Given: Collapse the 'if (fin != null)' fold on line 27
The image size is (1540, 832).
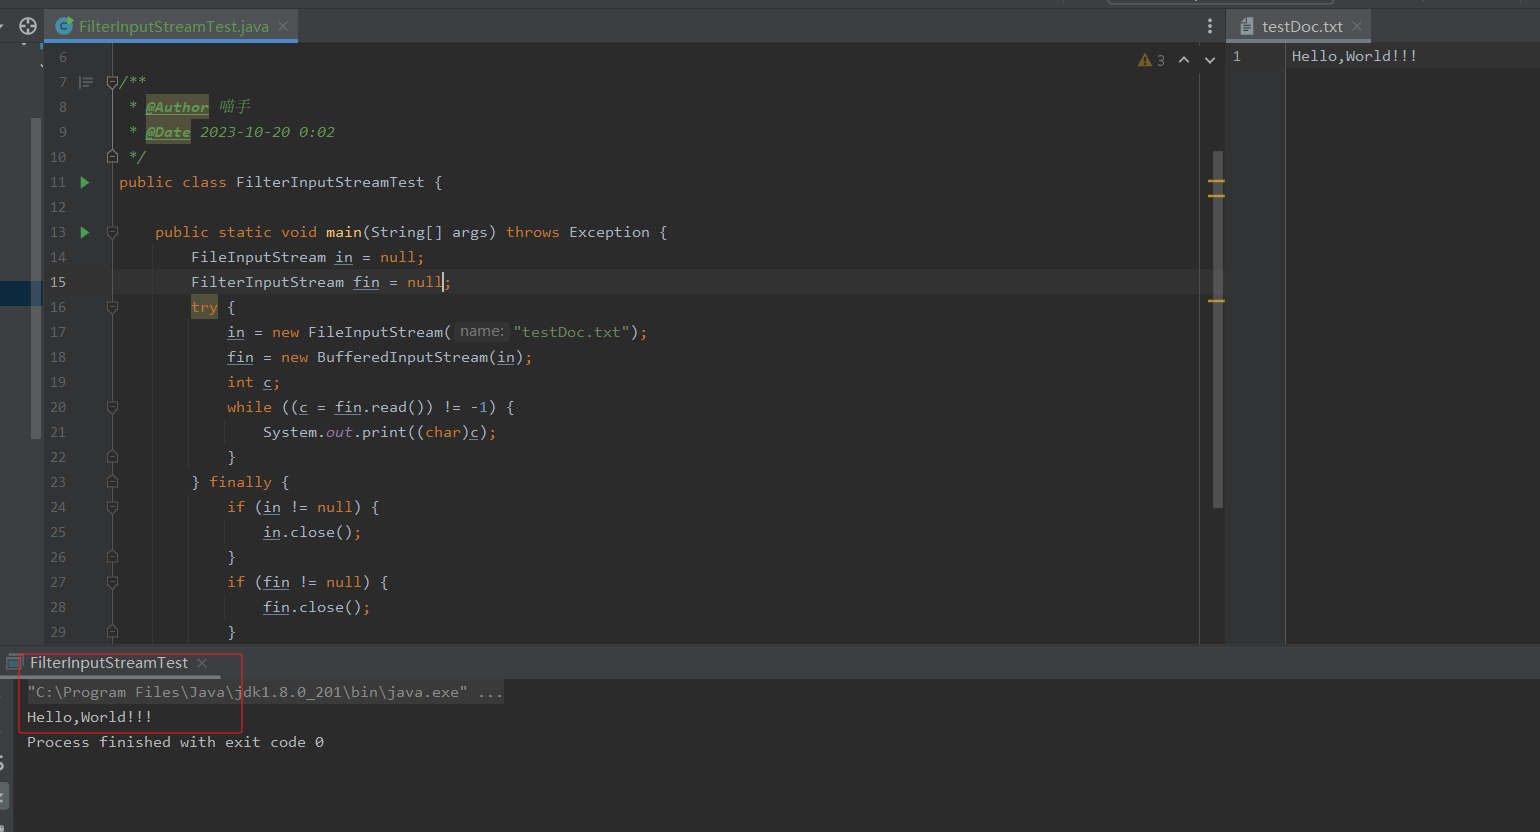Looking at the screenshot, I should click(x=112, y=582).
